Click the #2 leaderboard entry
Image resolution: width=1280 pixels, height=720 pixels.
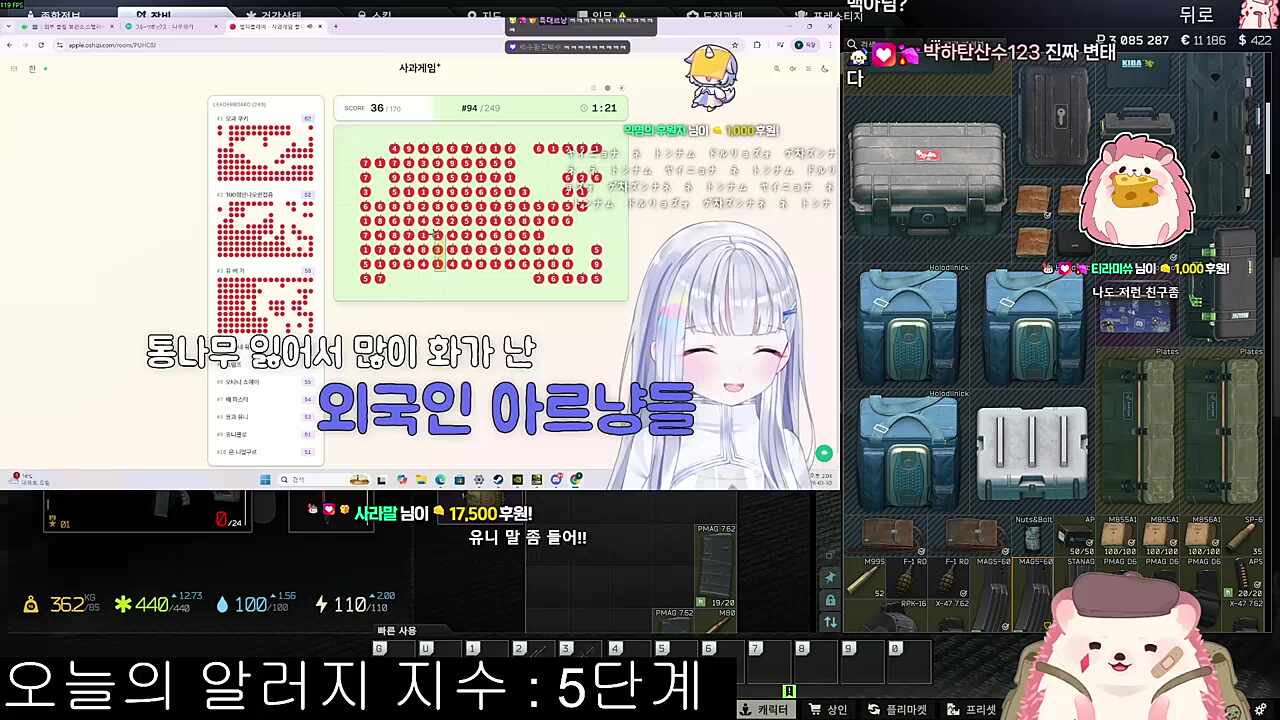point(265,224)
